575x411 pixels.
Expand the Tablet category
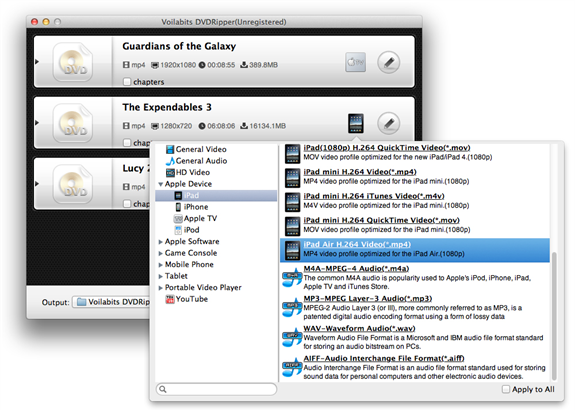pyautogui.click(x=160, y=276)
